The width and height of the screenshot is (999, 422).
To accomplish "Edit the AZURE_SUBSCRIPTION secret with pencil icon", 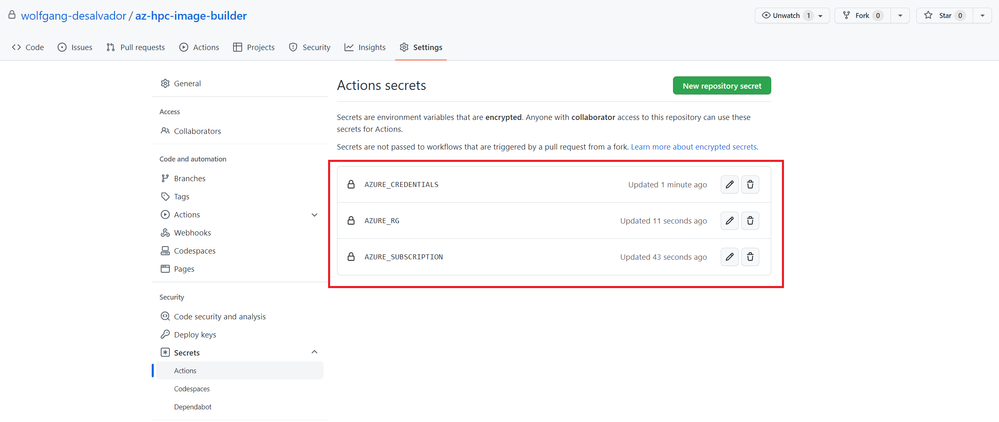I will pyautogui.click(x=730, y=257).
